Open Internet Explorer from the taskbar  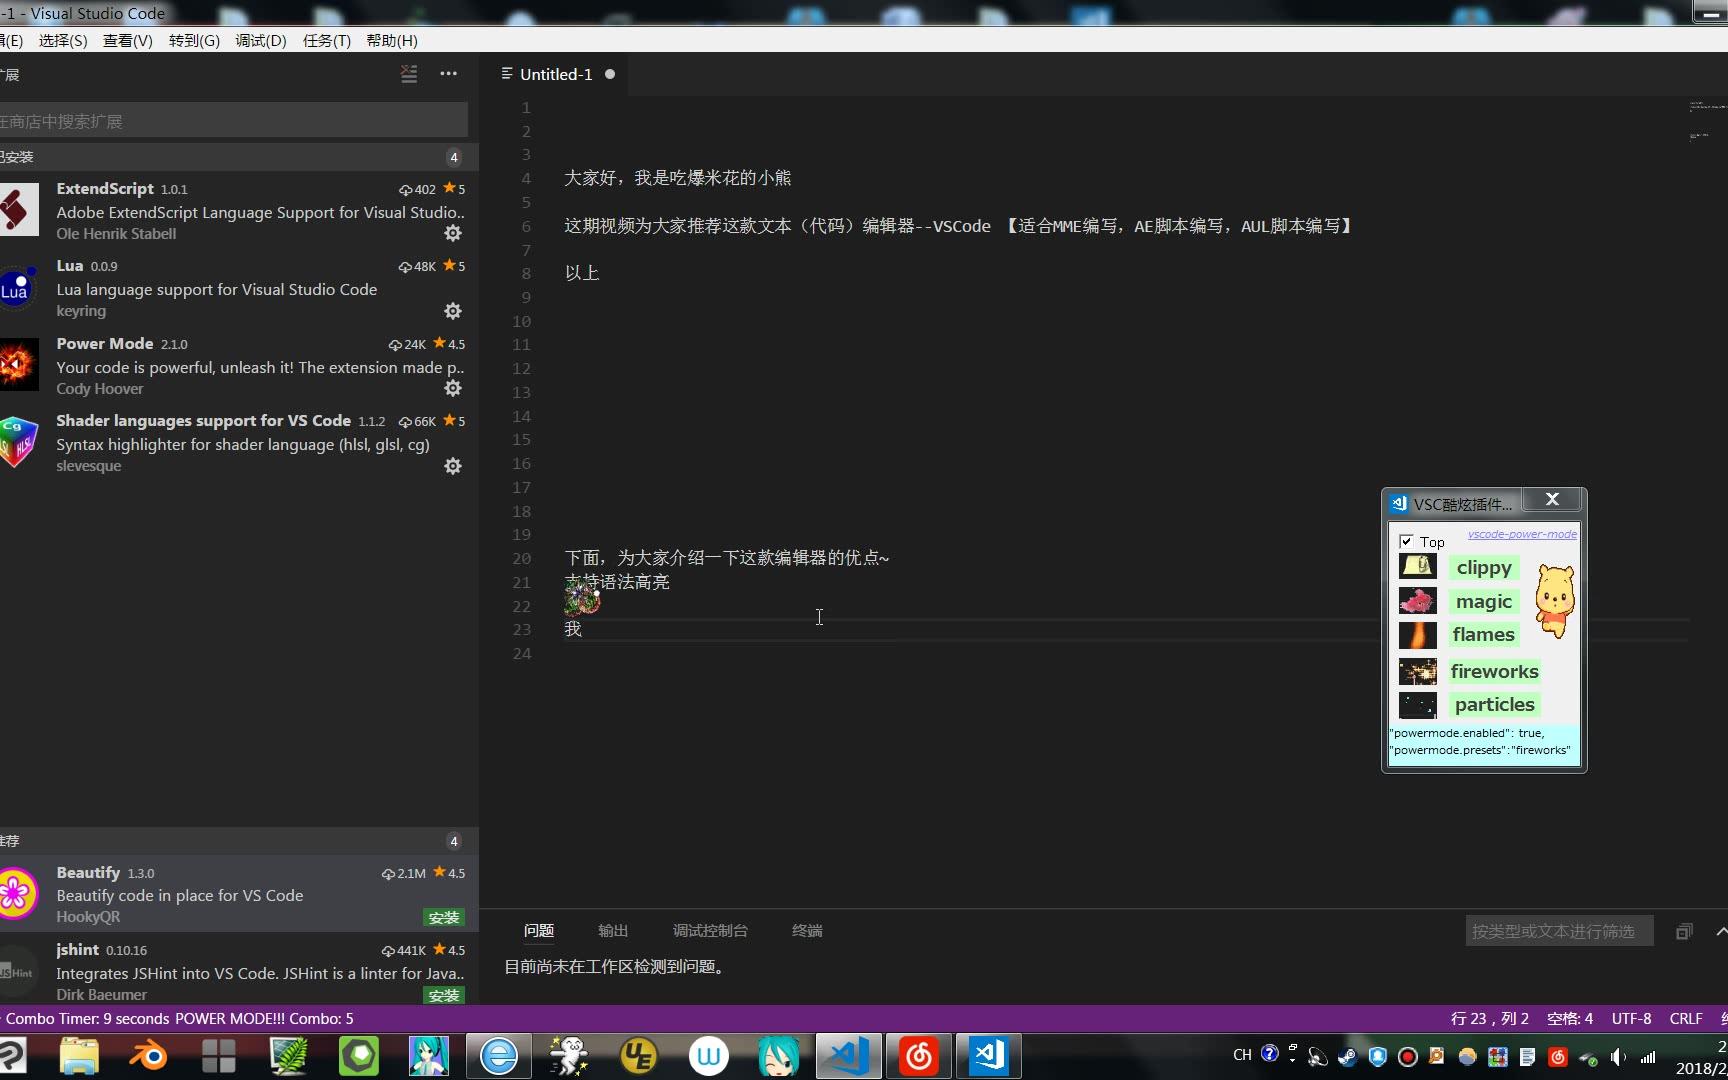click(498, 1056)
